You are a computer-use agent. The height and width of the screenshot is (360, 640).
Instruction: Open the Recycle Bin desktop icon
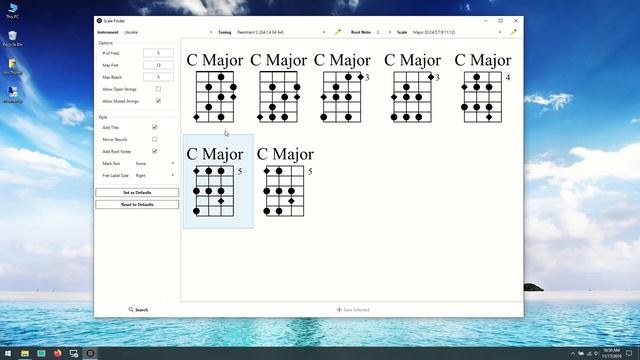(x=12, y=39)
